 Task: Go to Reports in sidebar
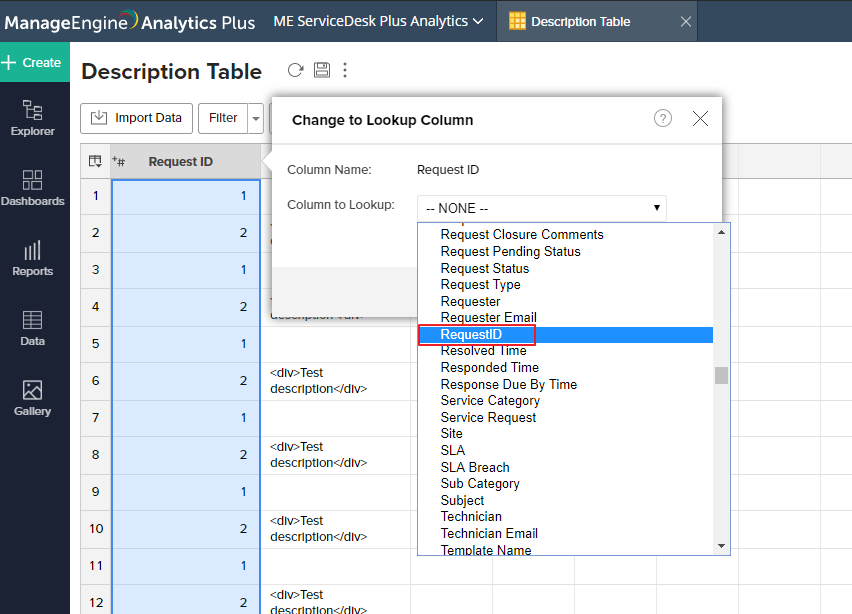click(33, 258)
